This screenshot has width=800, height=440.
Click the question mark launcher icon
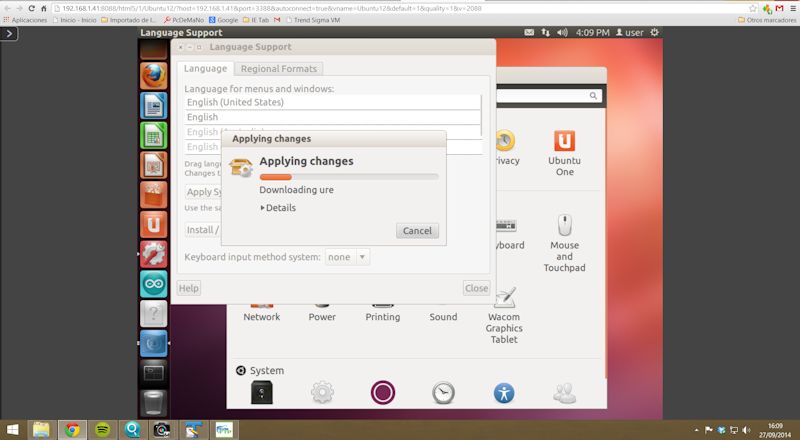pos(154,313)
